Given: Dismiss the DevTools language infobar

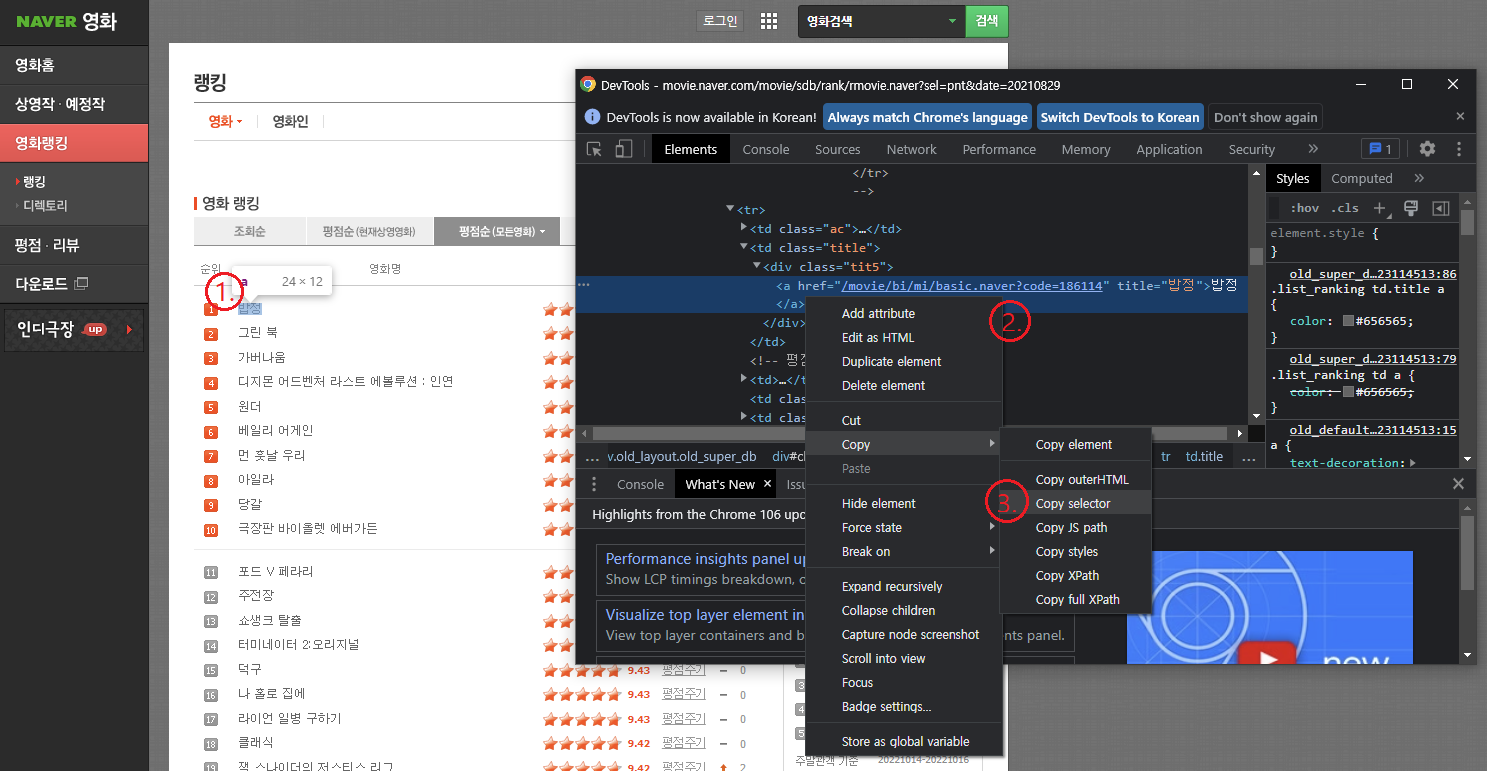Looking at the screenshot, I should 1460,116.
